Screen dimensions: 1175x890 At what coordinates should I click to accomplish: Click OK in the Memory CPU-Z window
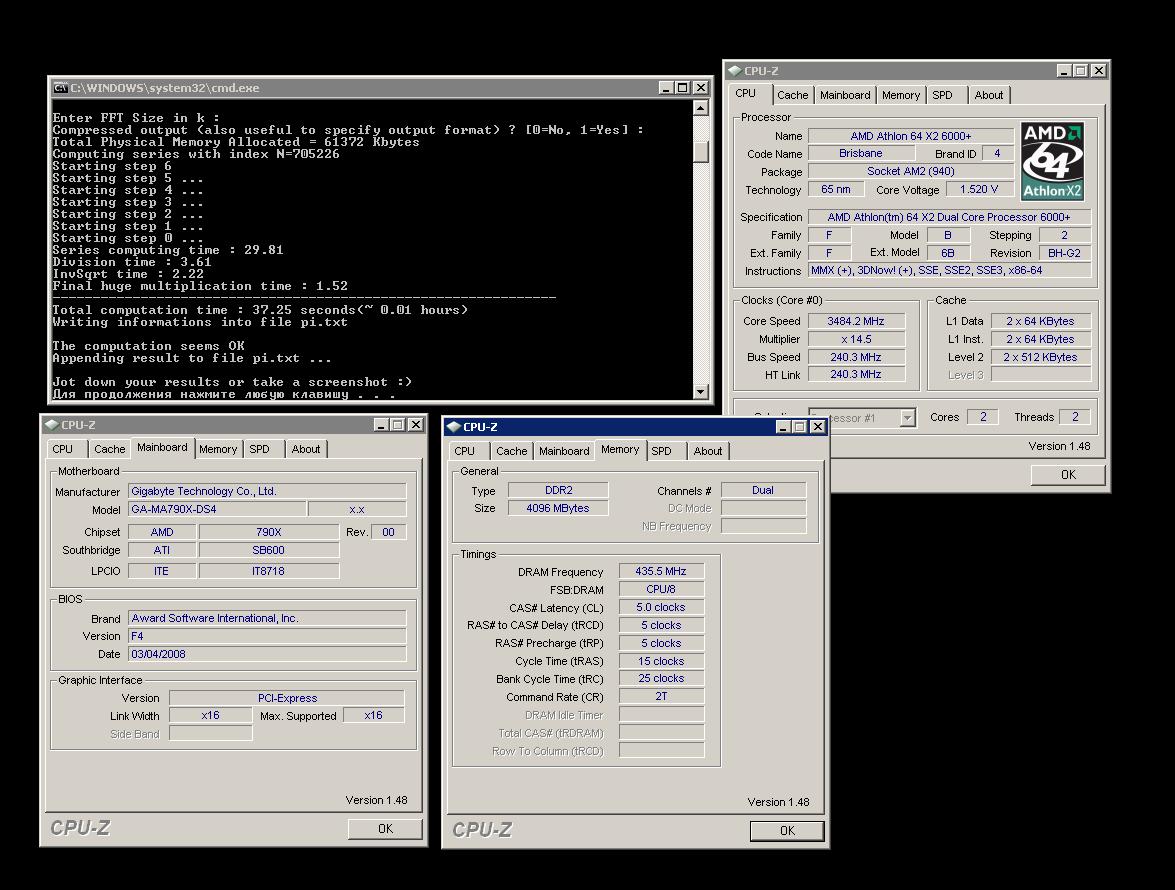click(x=787, y=831)
